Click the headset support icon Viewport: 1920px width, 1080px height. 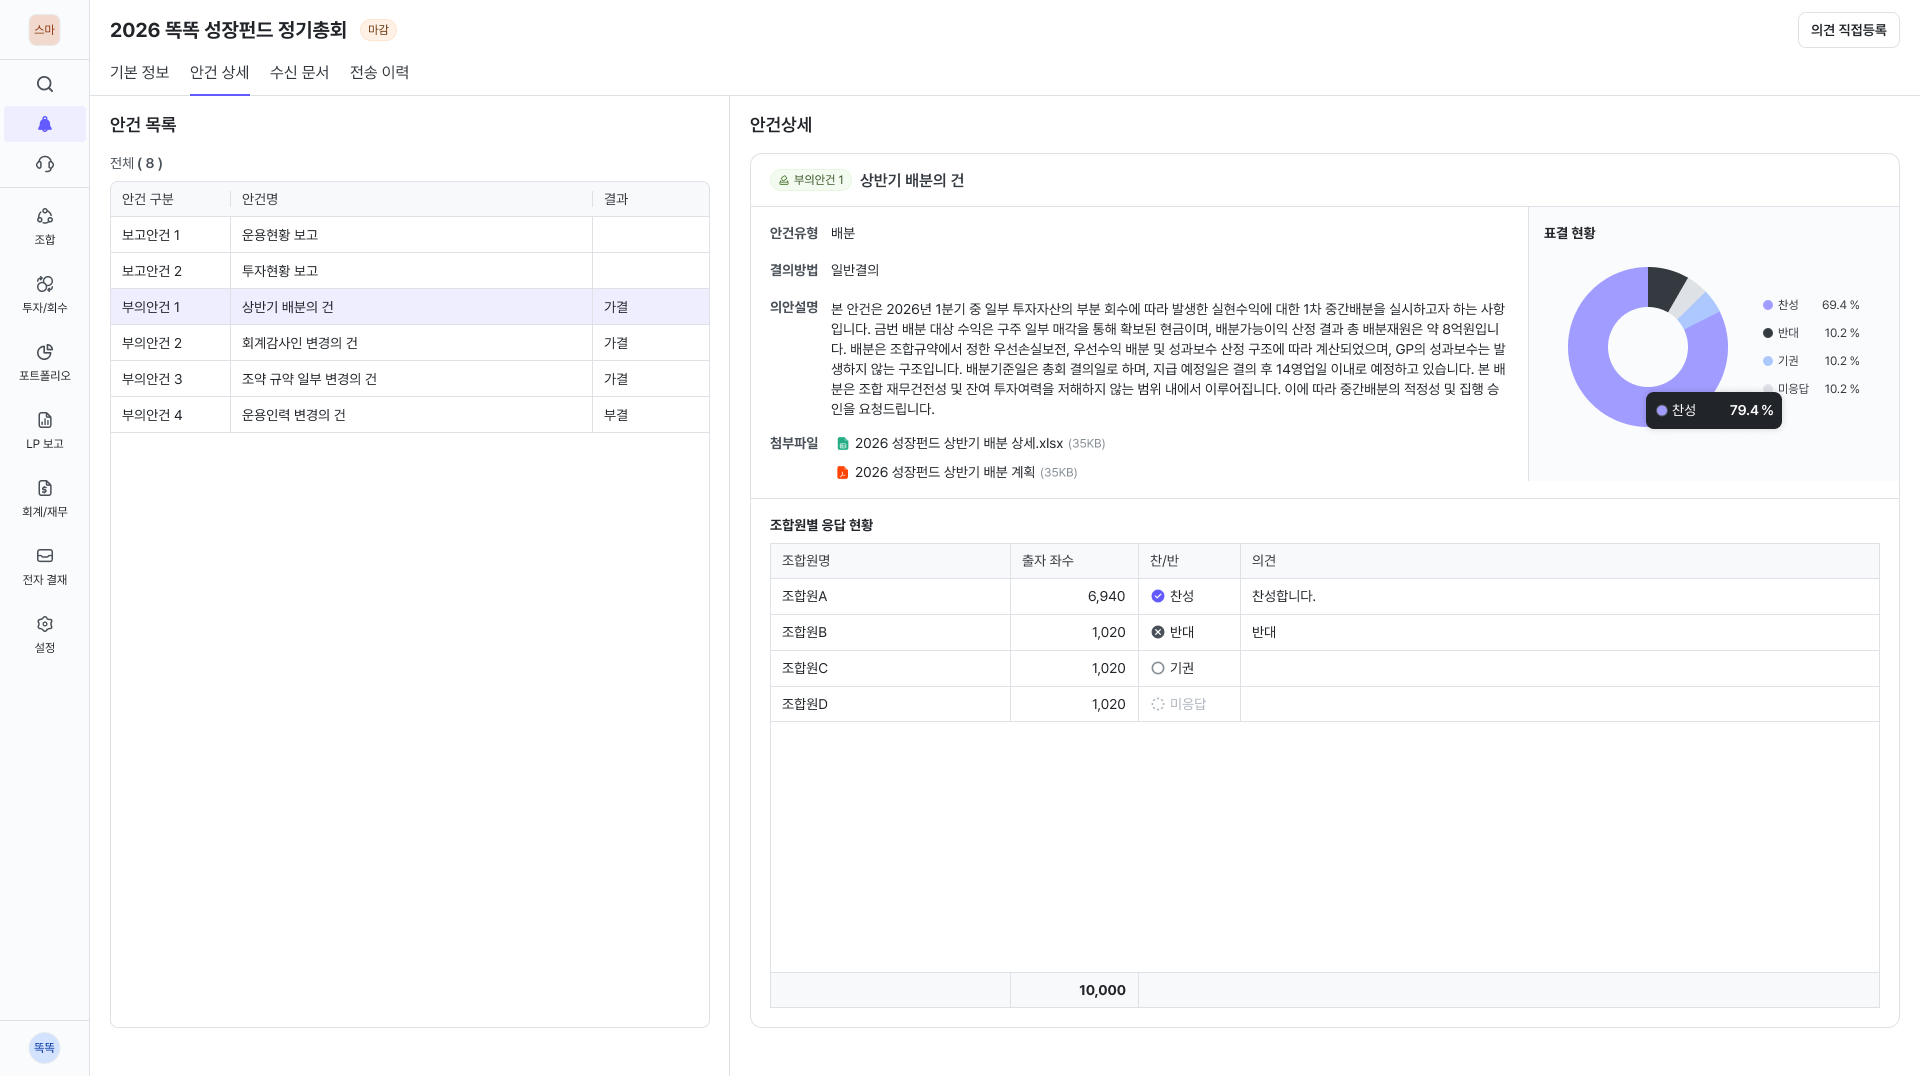coord(45,164)
